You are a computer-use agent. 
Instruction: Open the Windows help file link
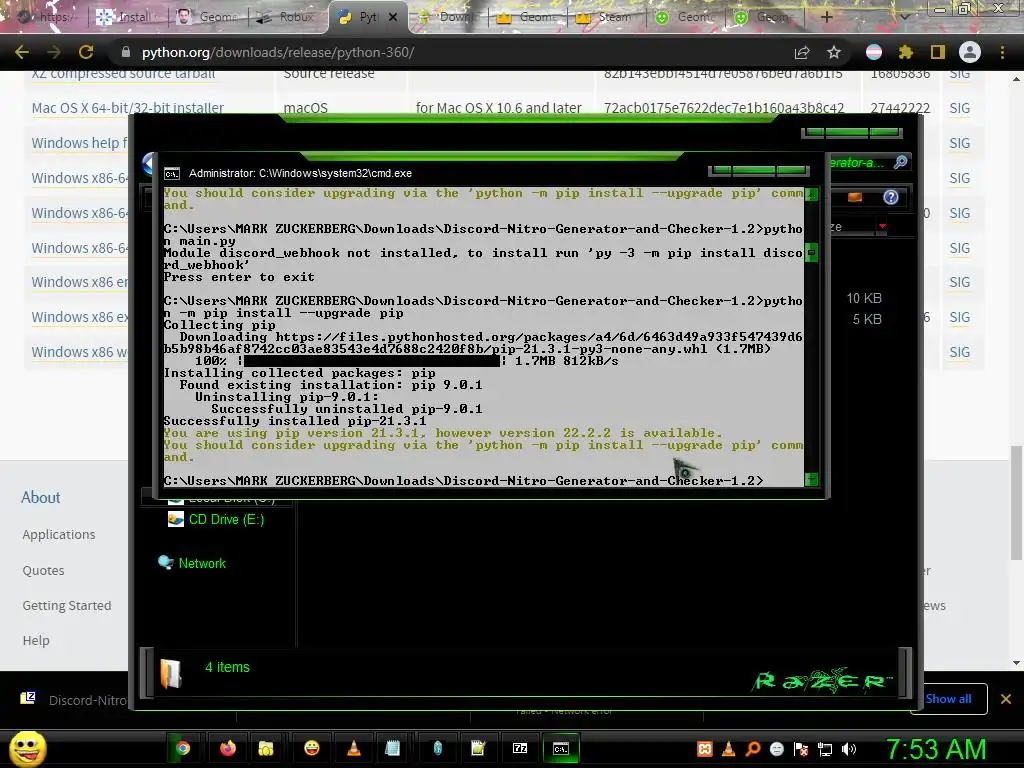point(80,142)
